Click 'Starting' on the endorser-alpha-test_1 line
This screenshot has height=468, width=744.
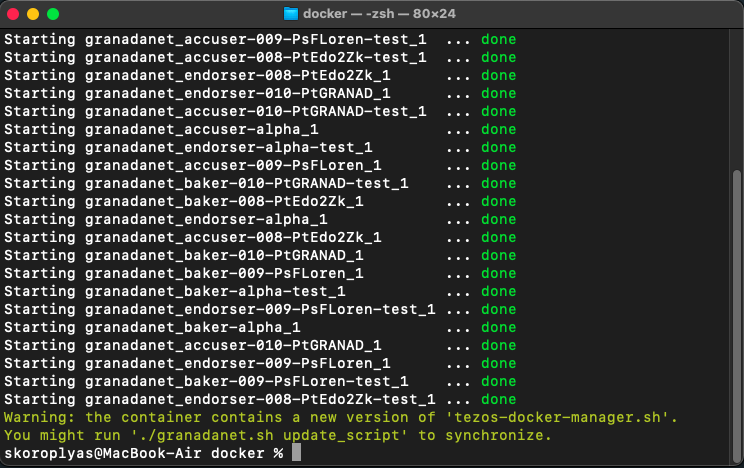tap(39, 148)
